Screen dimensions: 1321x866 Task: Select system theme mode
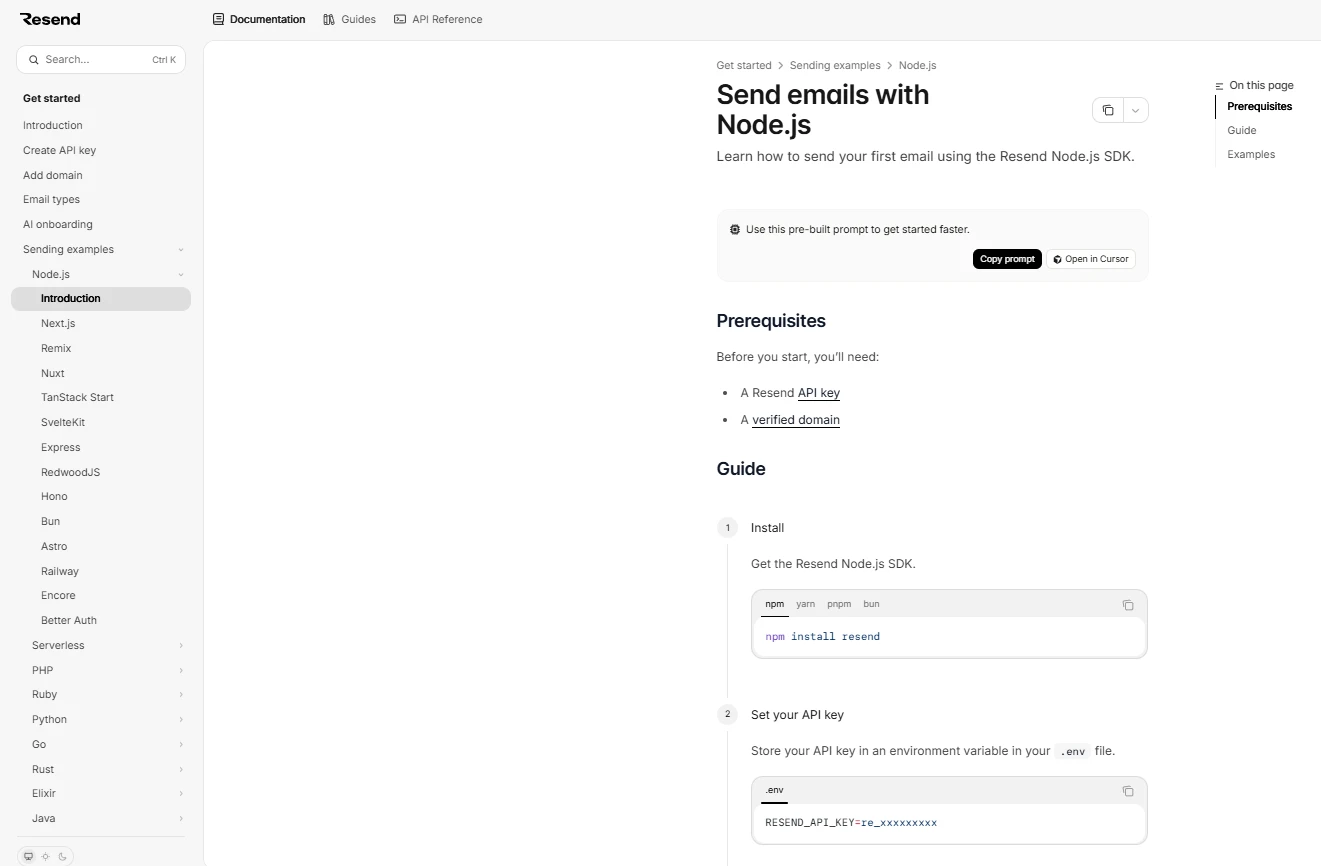click(28, 856)
